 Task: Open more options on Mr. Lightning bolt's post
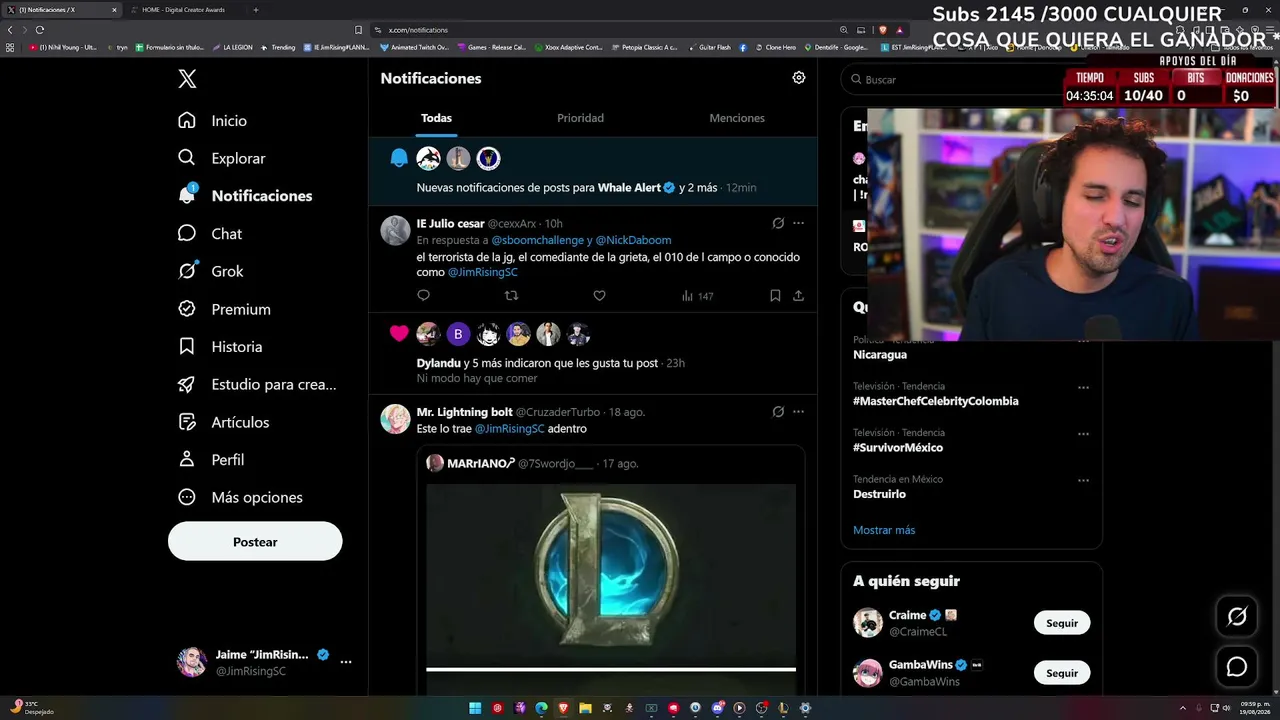(798, 411)
